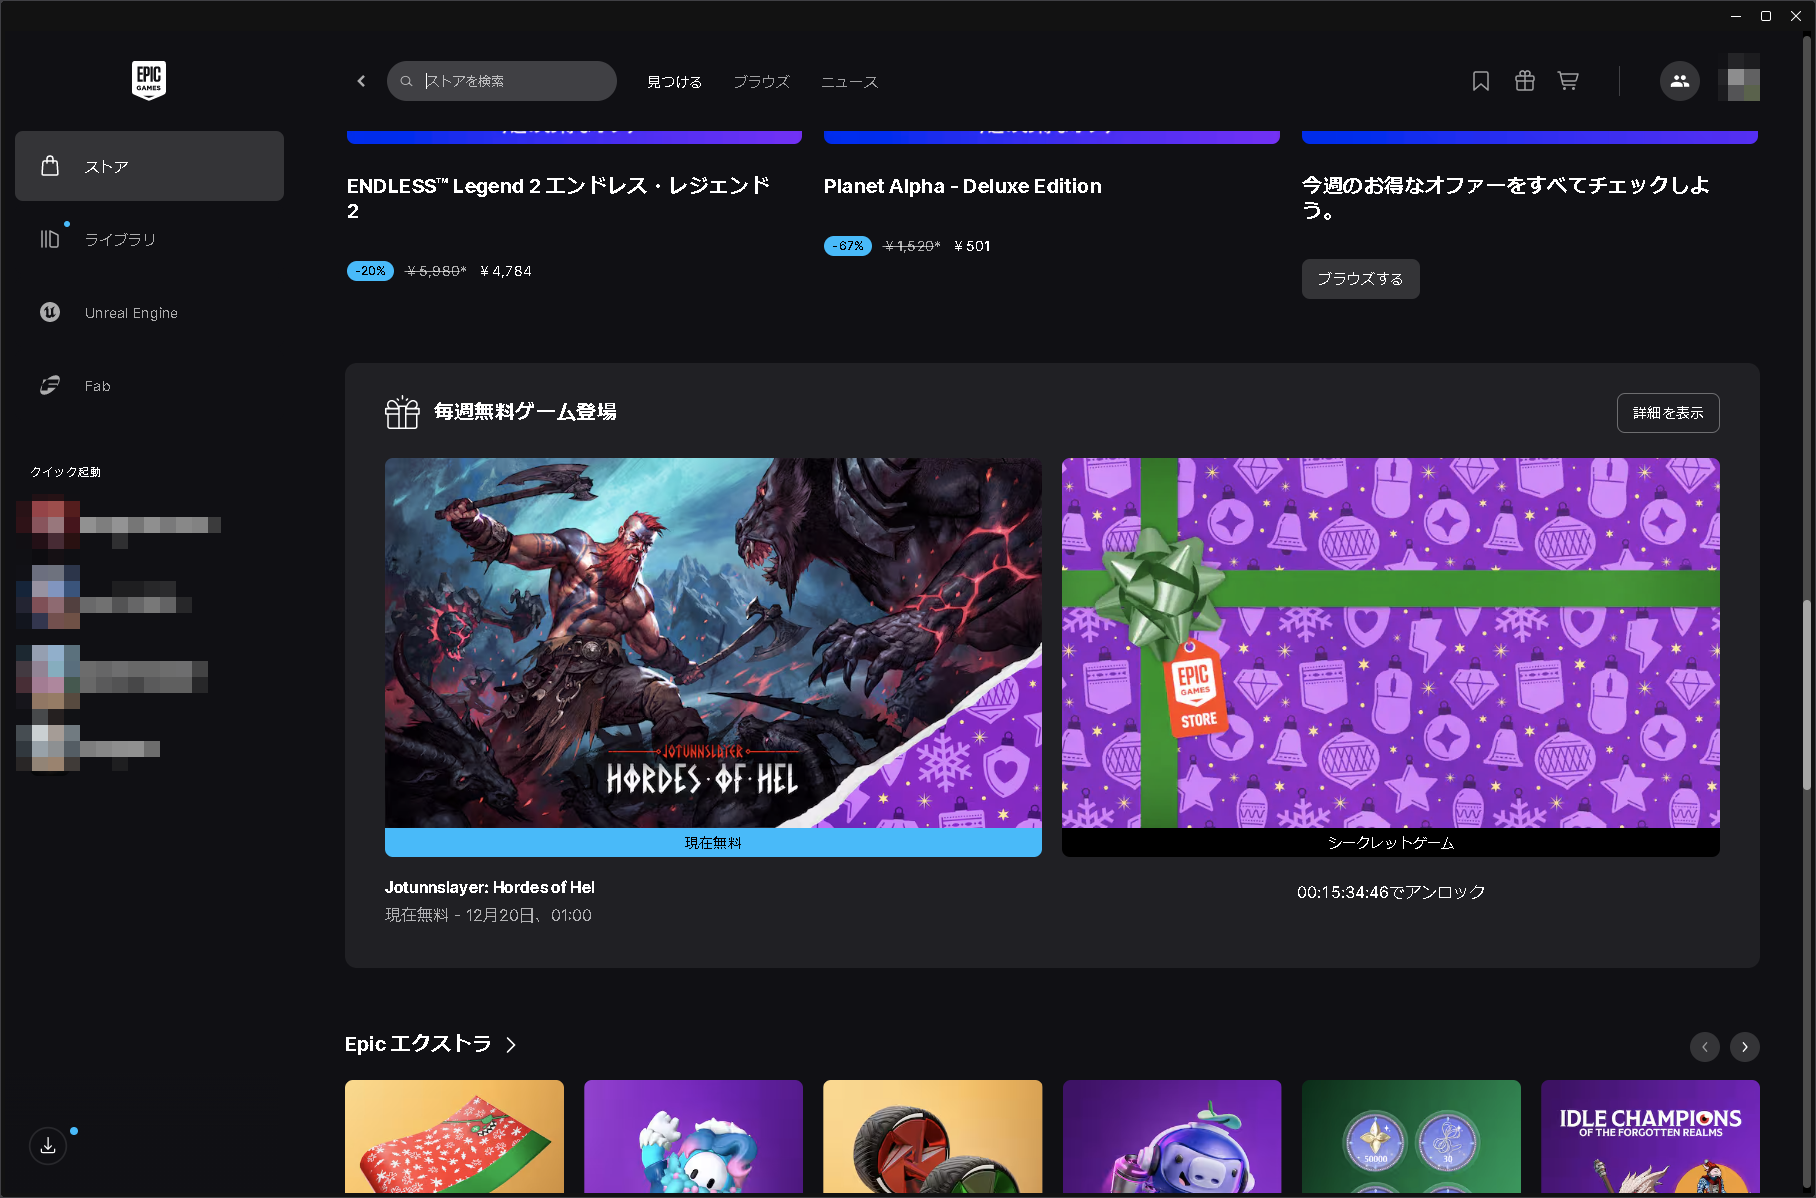1816x1198 pixels.
Task: Click the シークレットゲーム label
Action: pos(1391,843)
